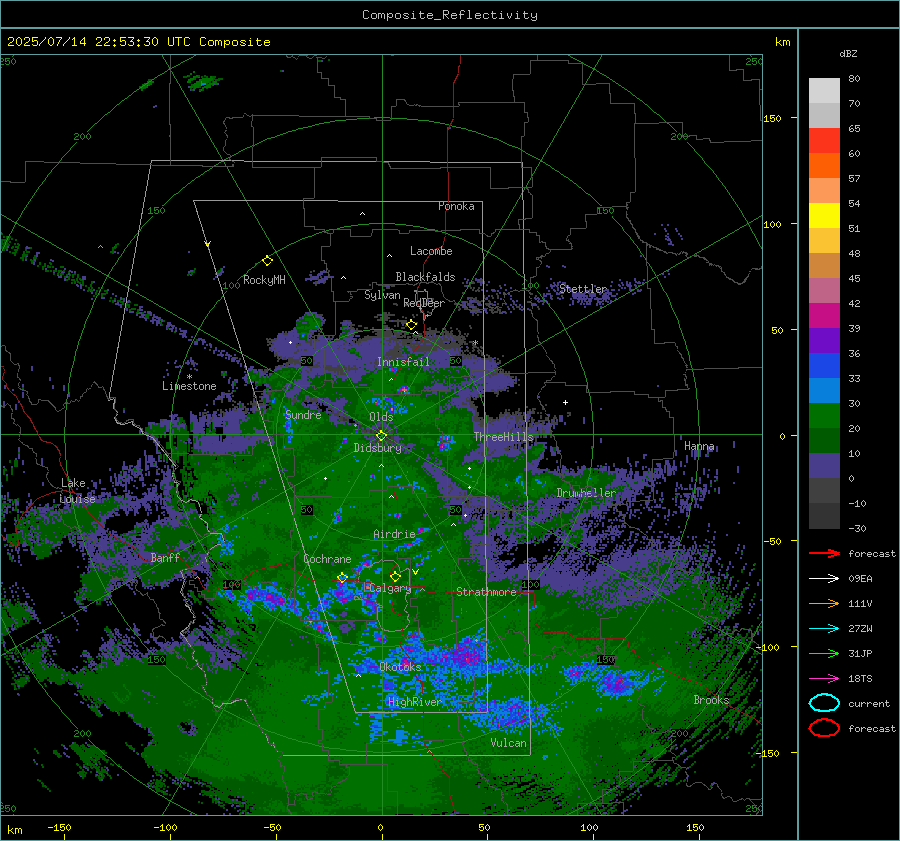Click the RockyMH label

[264, 280]
